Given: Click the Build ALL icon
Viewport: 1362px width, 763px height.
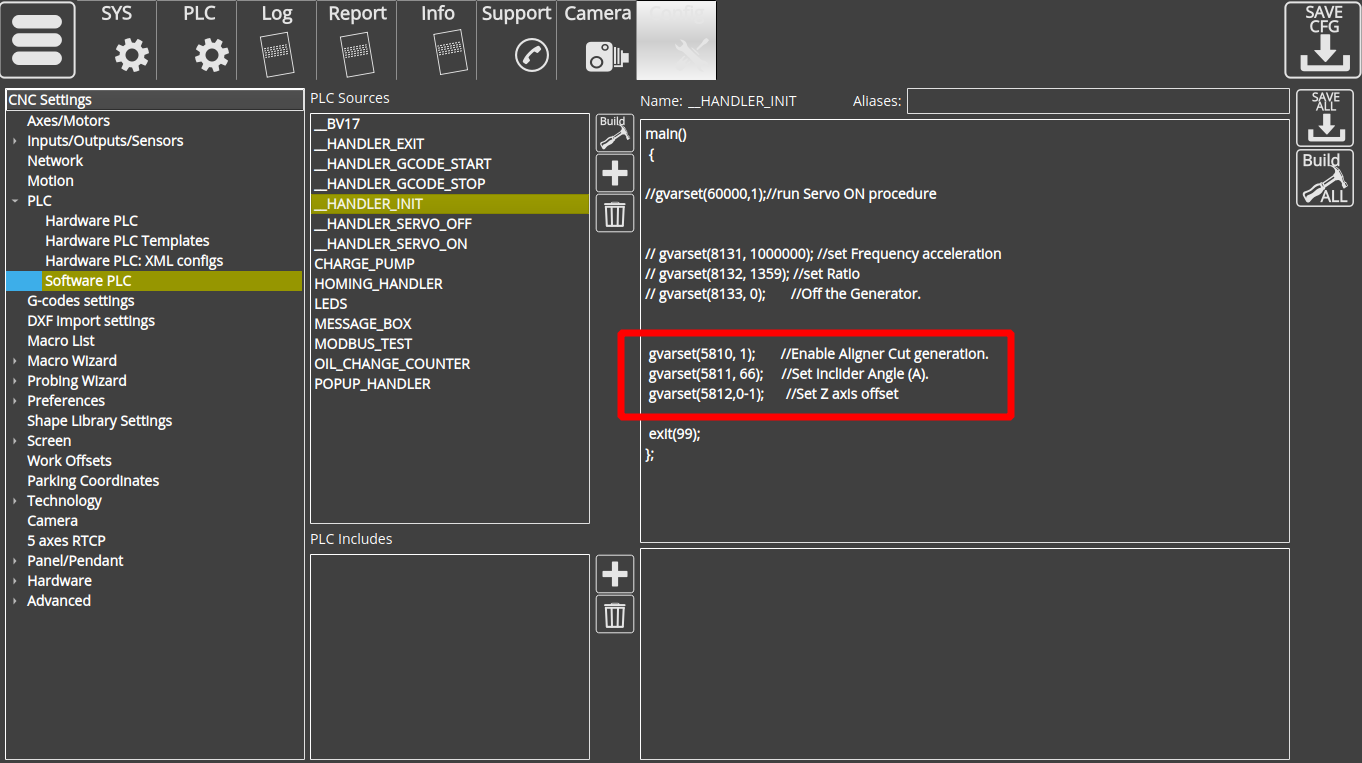Looking at the screenshot, I should coord(1324,178).
